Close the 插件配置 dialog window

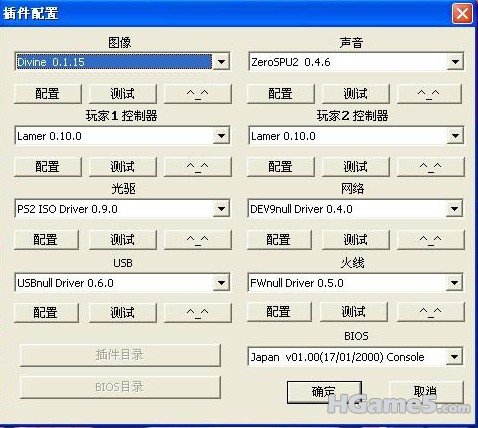pyautogui.click(x=462, y=14)
